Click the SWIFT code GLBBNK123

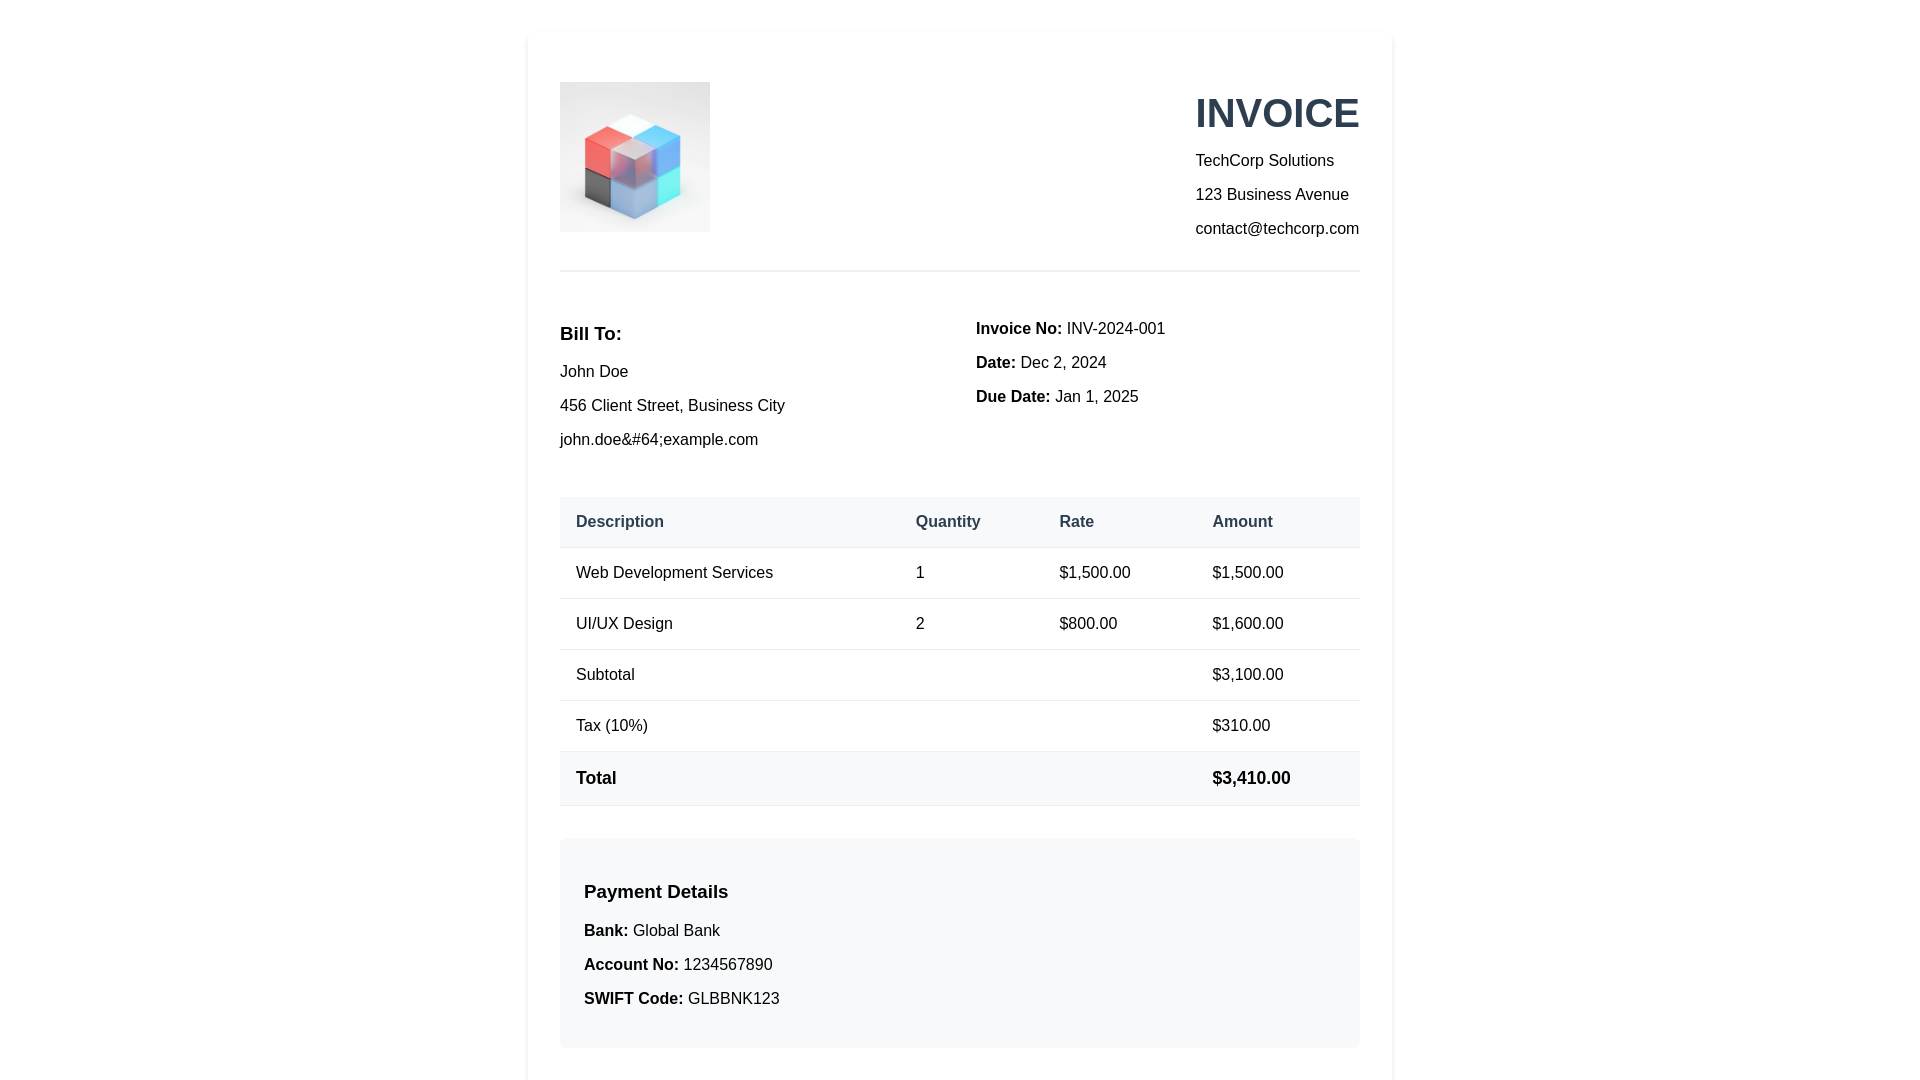click(x=733, y=999)
